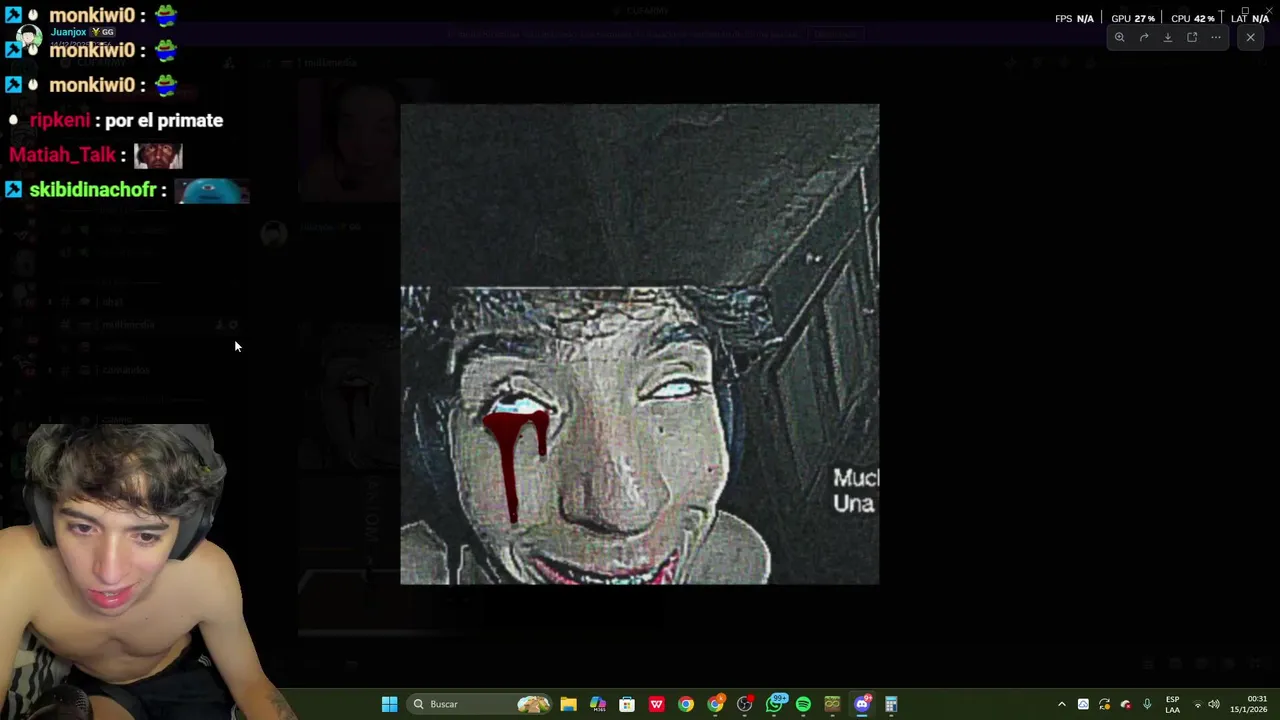Click the cloud sync tray icon
The height and width of the screenshot is (720, 1280).
click(1083, 704)
